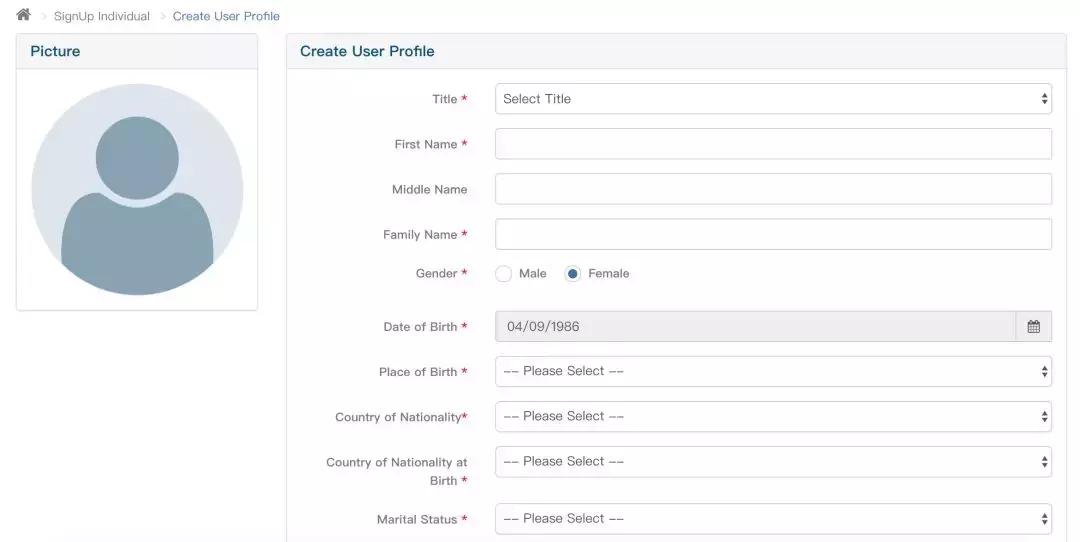The width and height of the screenshot is (1080, 542).
Task: Click the Male radio label text
Action: pyautogui.click(x=533, y=274)
